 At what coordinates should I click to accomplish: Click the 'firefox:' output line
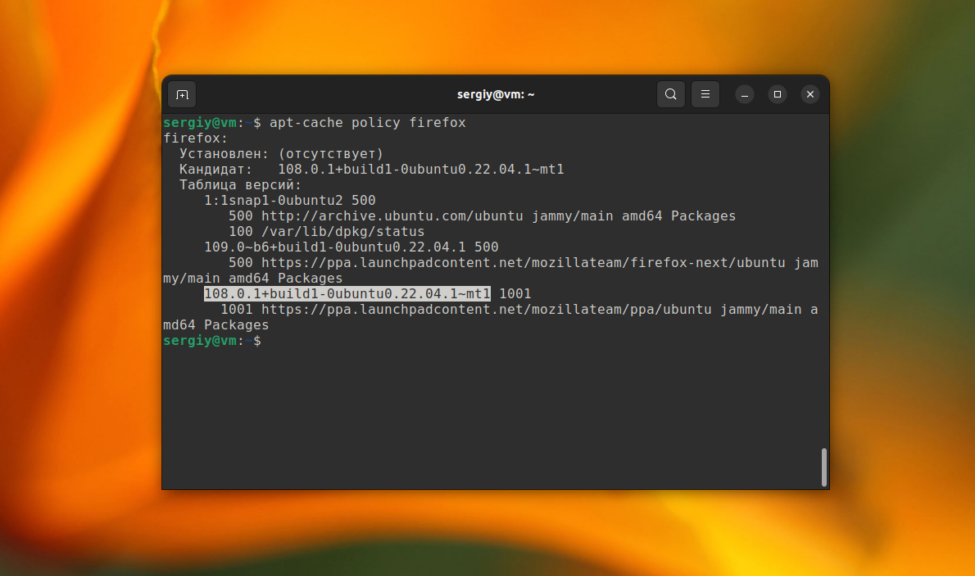tap(195, 138)
